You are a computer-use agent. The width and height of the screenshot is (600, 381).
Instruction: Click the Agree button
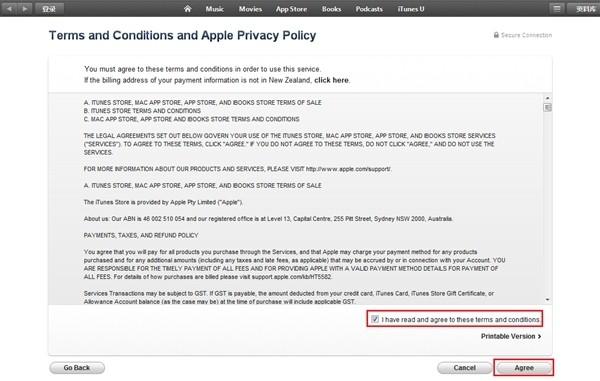(524, 368)
